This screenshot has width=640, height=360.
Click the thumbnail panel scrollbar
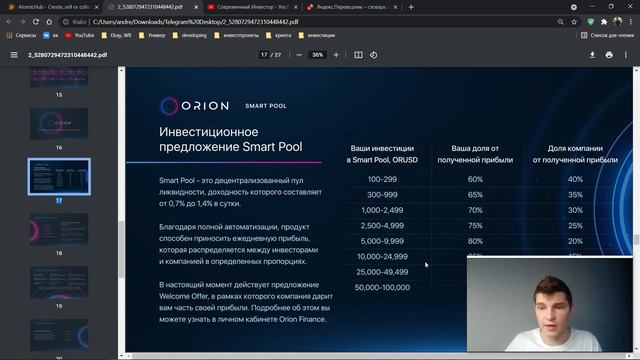pyautogui.click(x=121, y=249)
